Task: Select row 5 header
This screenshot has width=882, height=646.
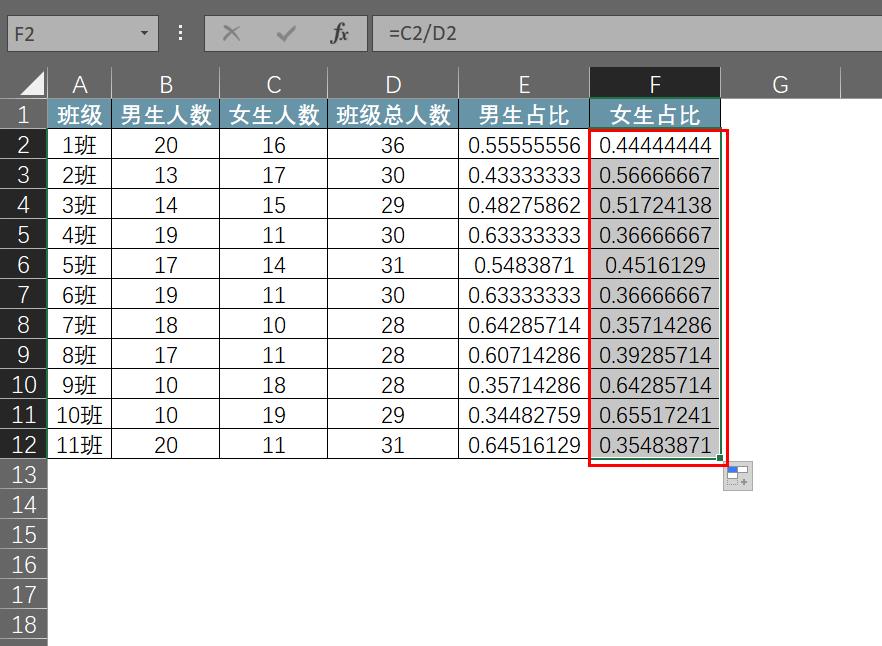Action: [x=22, y=234]
